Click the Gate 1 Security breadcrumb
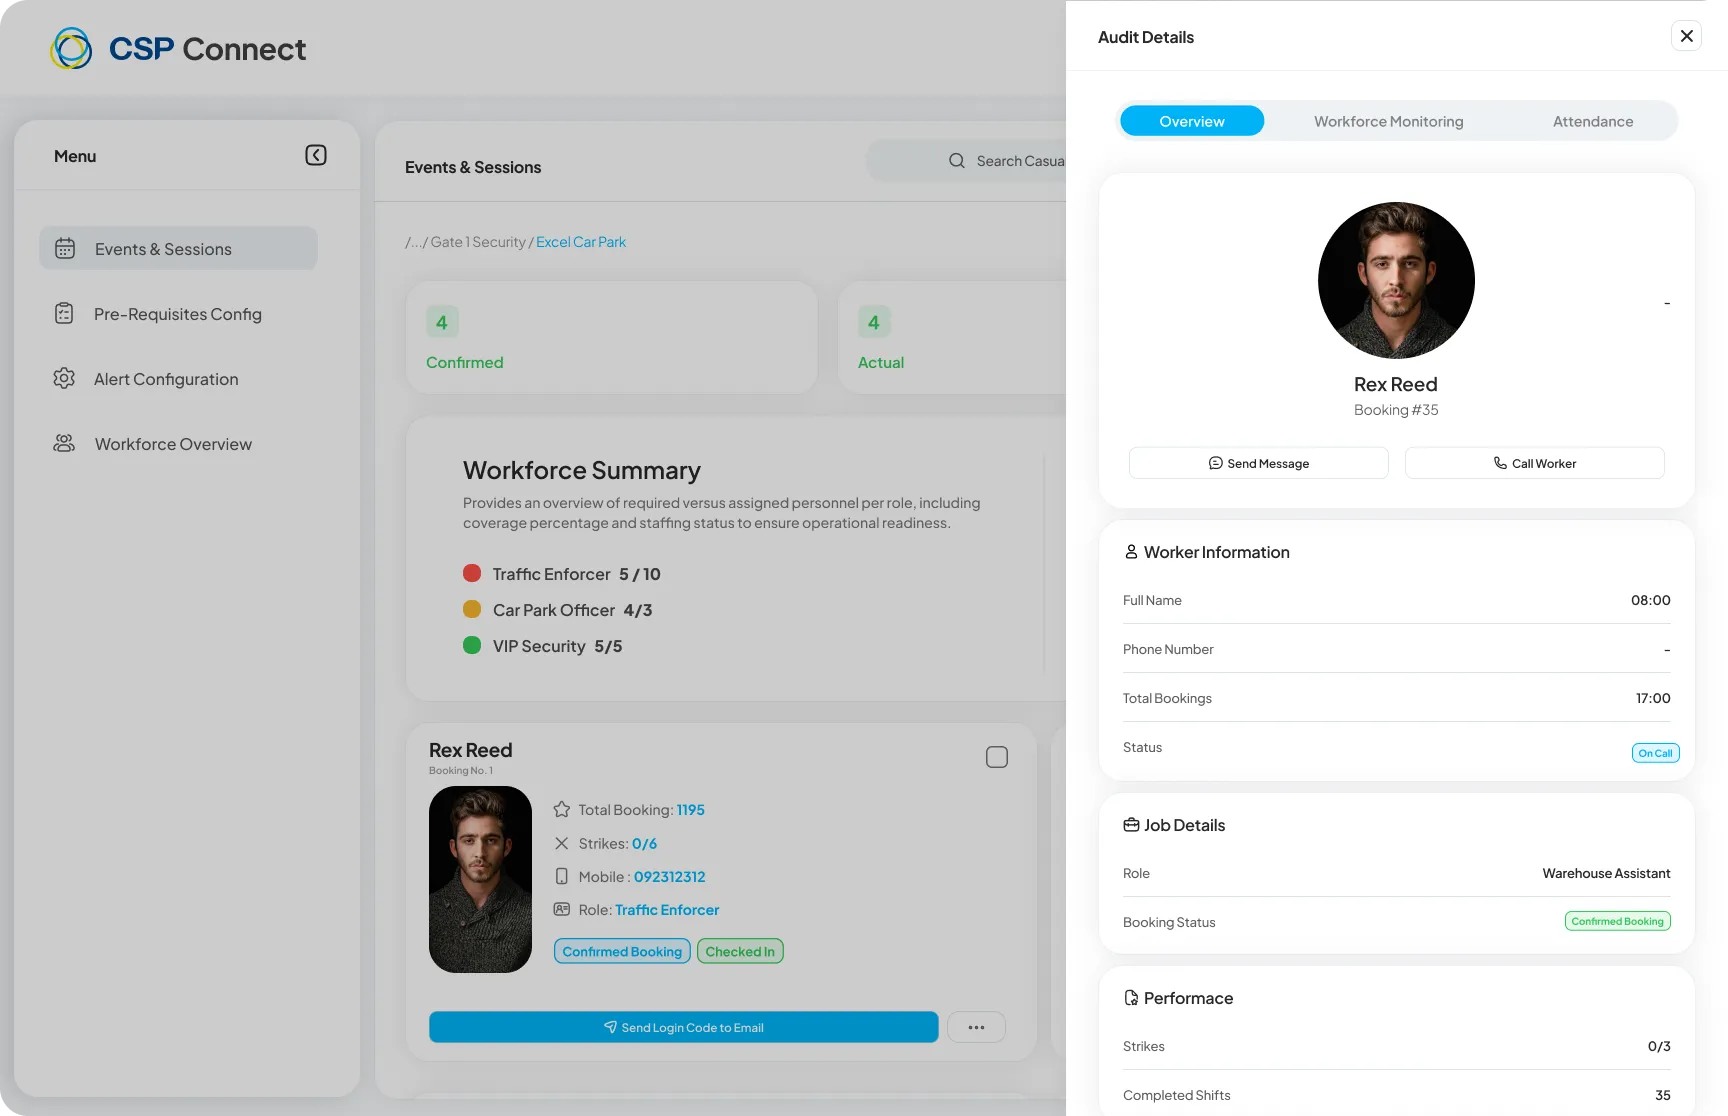This screenshot has height=1116, width=1728. pyautogui.click(x=478, y=242)
